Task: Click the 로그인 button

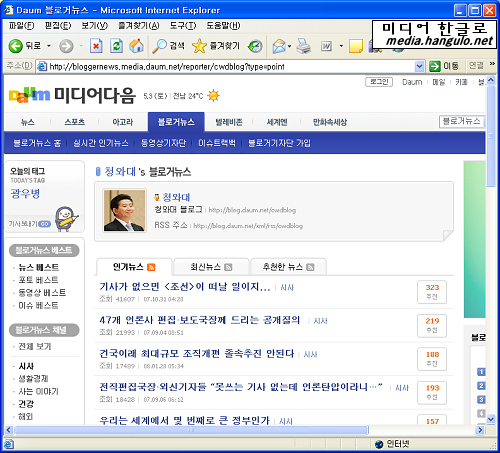Action: [x=379, y=82]
